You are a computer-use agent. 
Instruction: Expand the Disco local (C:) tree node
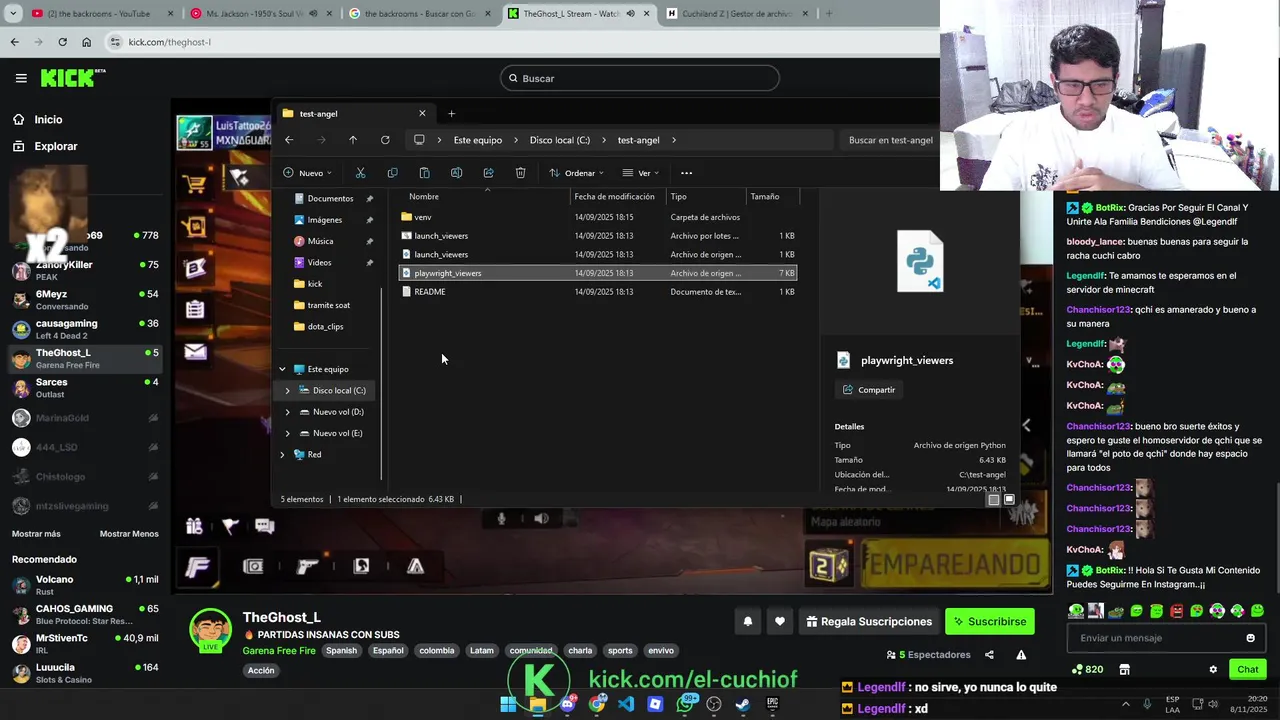288,391
